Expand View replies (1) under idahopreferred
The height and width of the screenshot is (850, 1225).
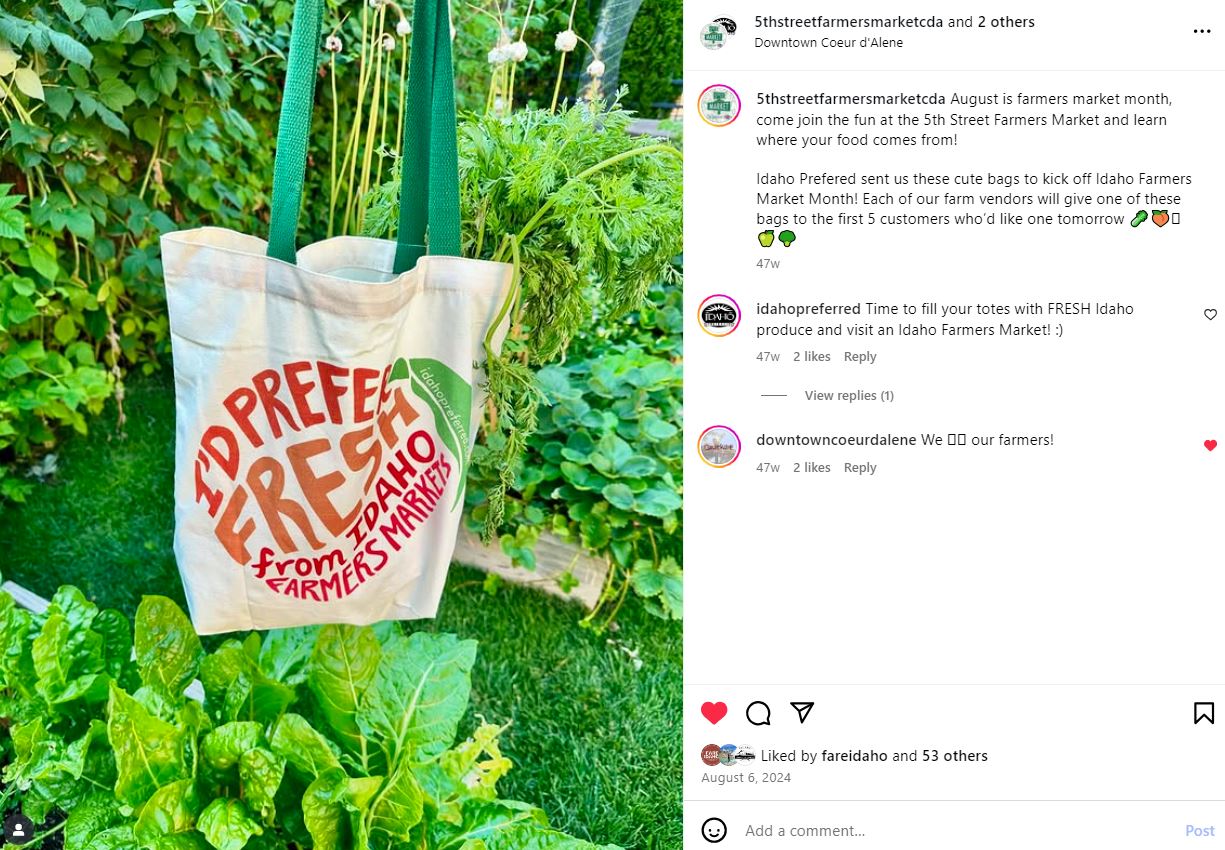[x=849, y=396]
